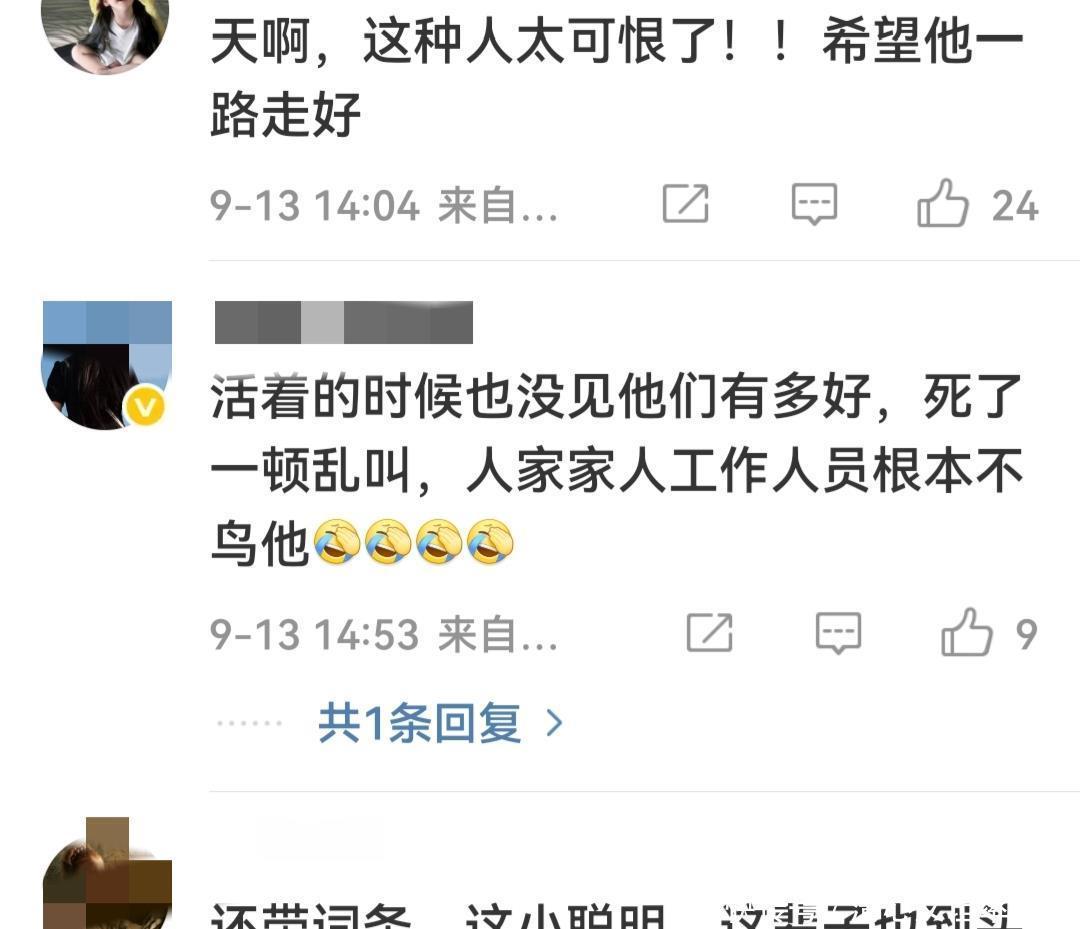
Task: Tap the 9-13 14:04 来自... timestamp
Action: coord(384,206)
